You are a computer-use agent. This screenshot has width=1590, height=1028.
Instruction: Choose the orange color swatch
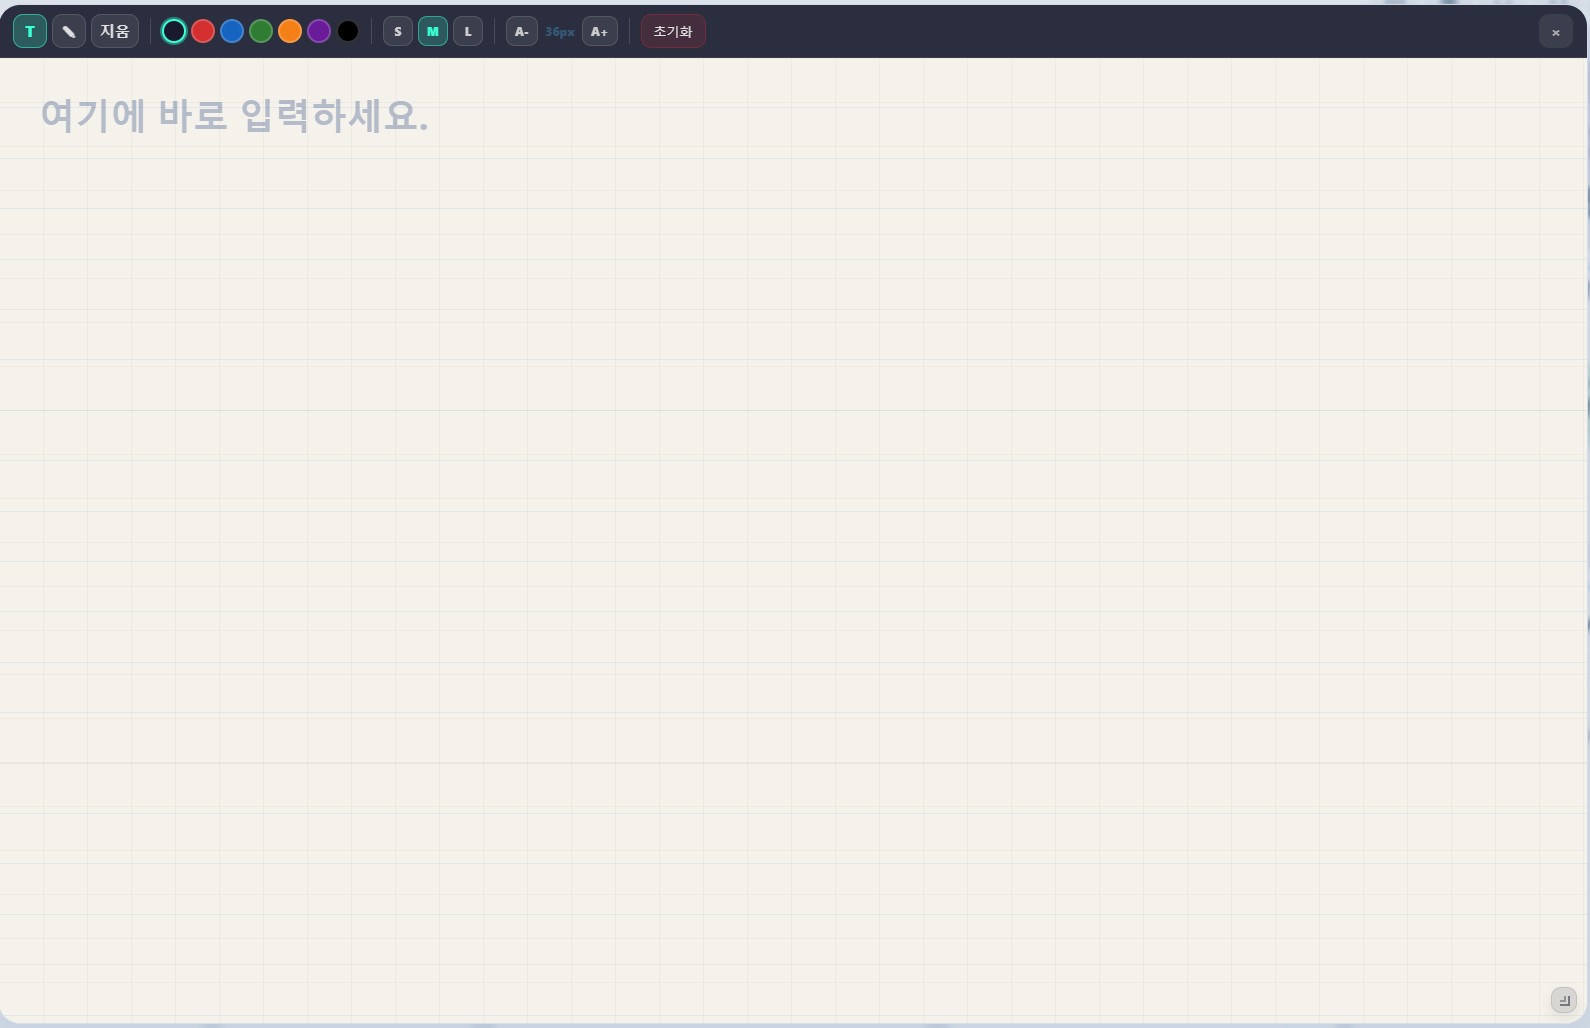[290, 32]
